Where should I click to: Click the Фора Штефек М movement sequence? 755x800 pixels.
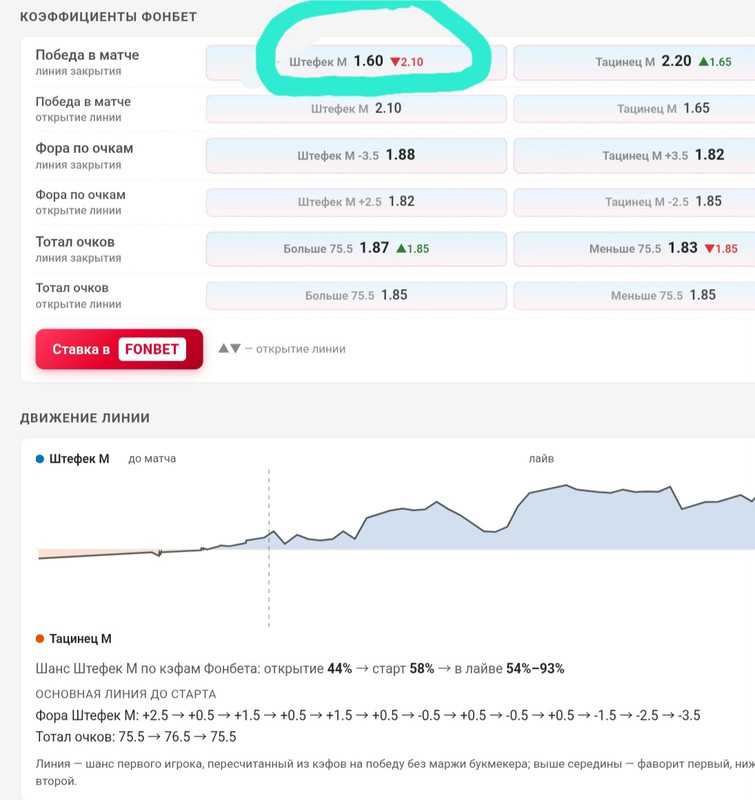368,715
